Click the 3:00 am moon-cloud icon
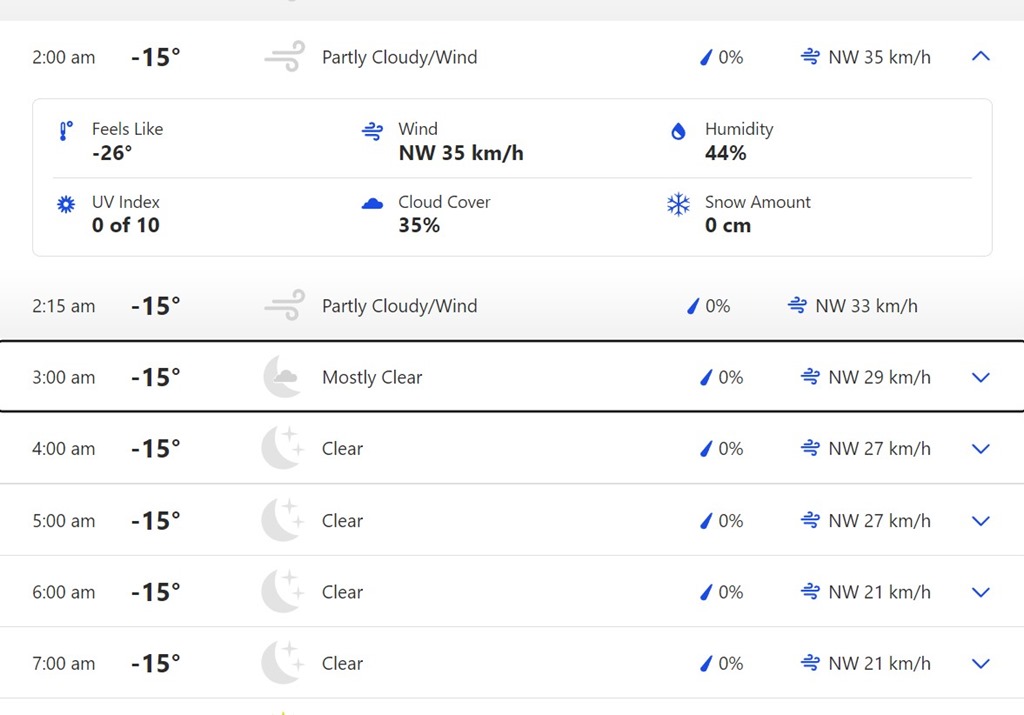 coord(283,377)
